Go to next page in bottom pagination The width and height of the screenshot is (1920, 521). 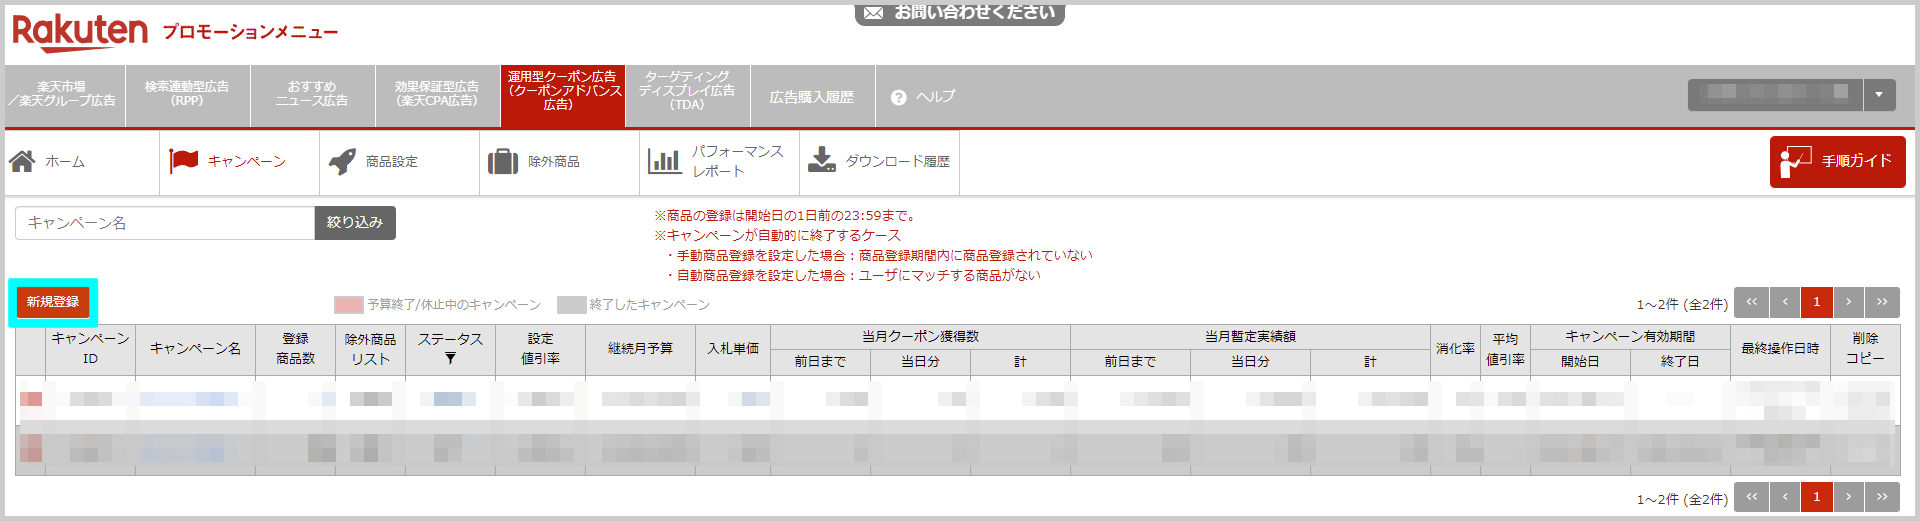(1849, 497)
